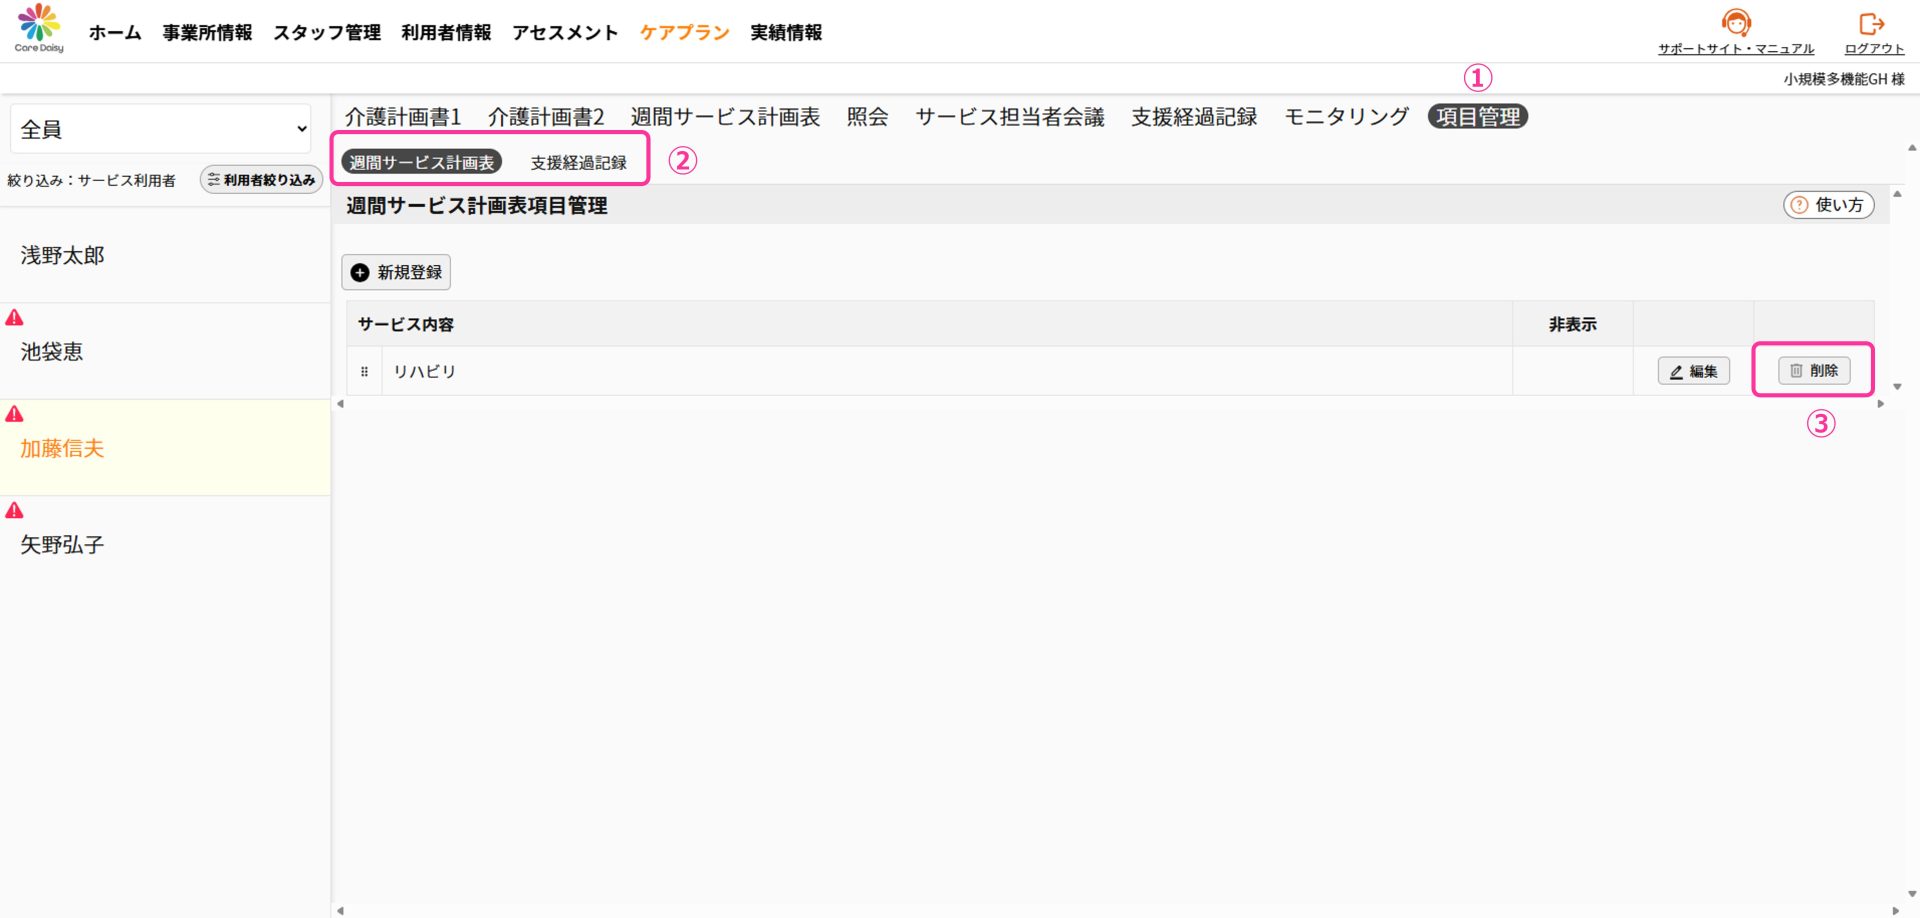
Task: Delete the リハビリ service item
Action: point(1813,371)
